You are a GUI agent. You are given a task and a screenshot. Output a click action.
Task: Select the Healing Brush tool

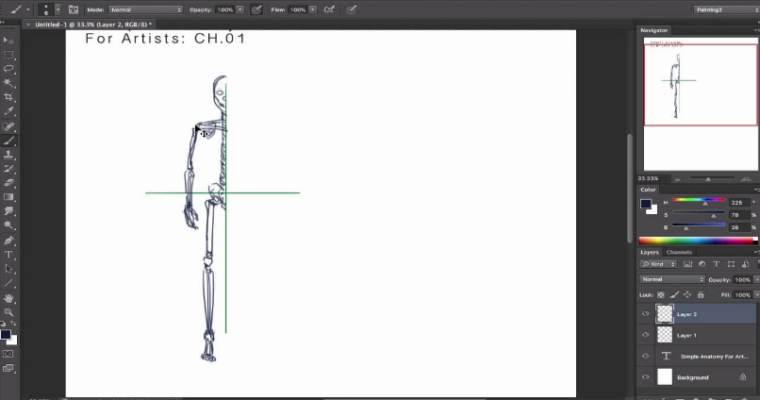click(8, 127)
